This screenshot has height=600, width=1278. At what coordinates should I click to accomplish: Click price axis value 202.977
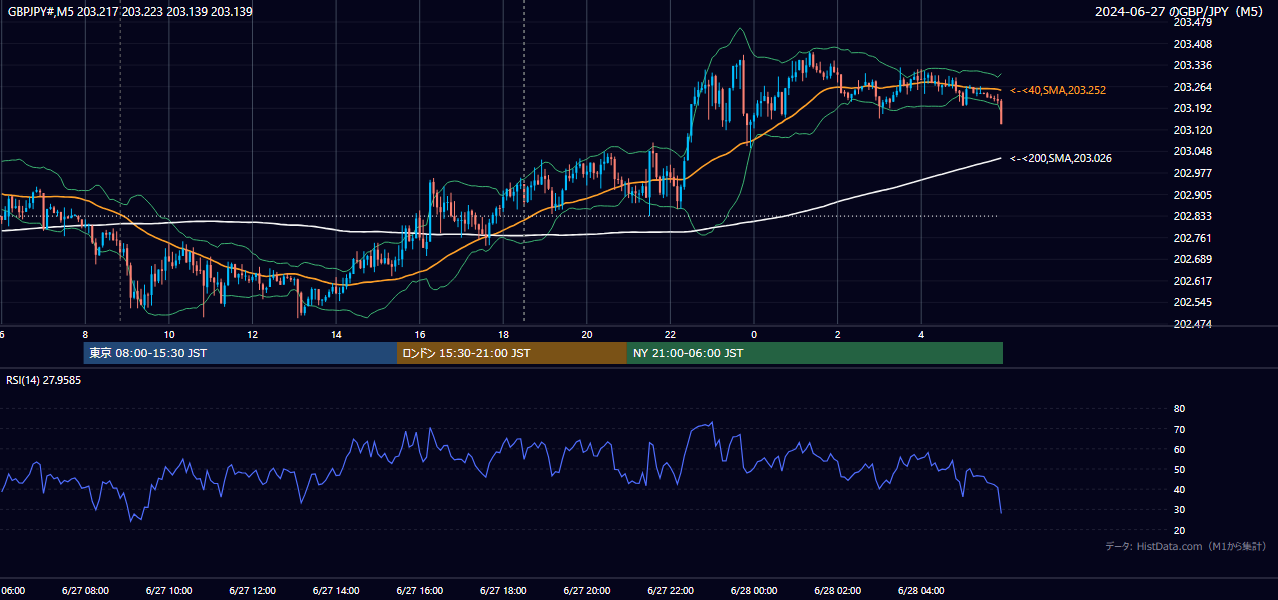pyautogui.click(x=1193, y=173)
